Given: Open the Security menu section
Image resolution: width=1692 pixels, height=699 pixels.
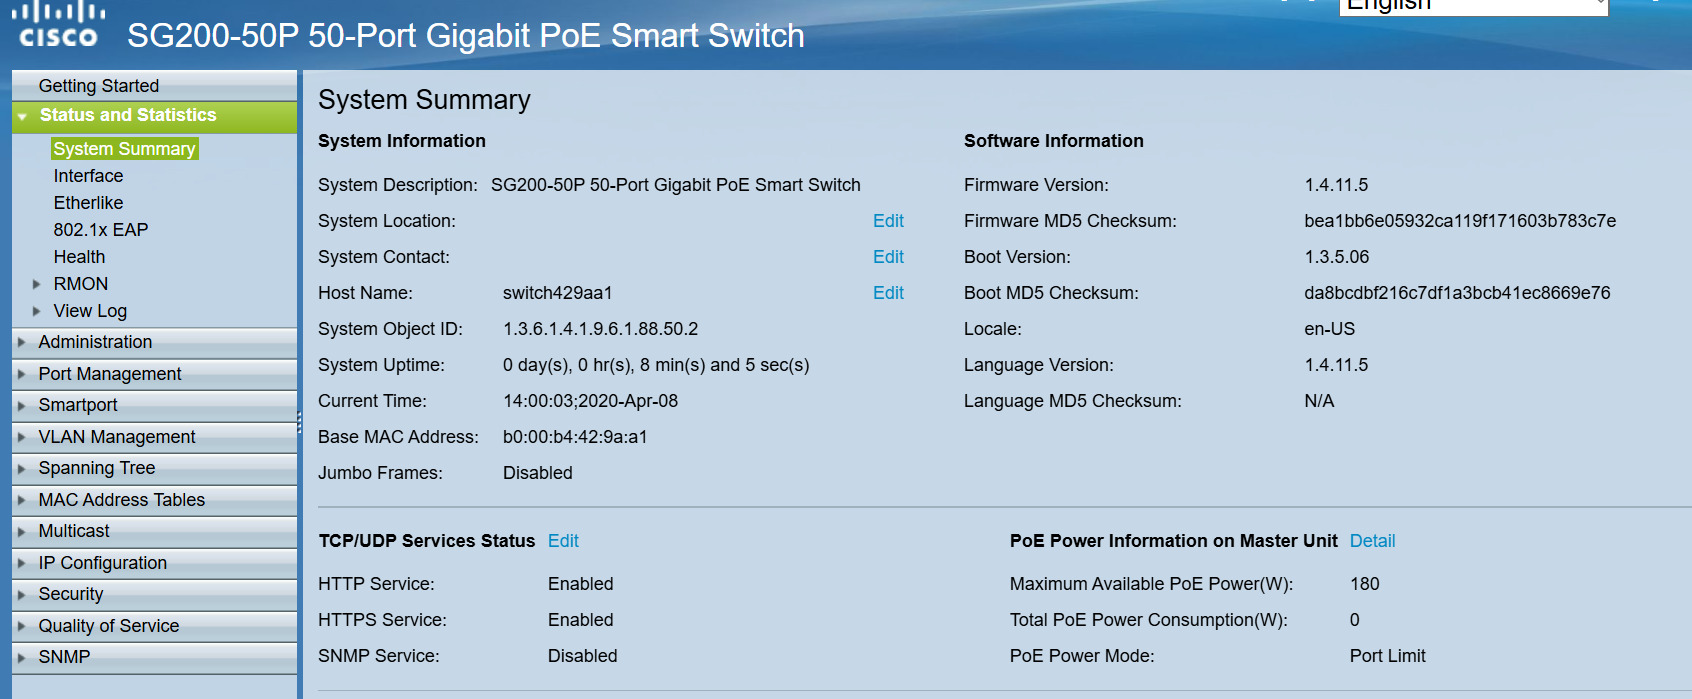Looking at the screenshot, I should pos(70,594).
